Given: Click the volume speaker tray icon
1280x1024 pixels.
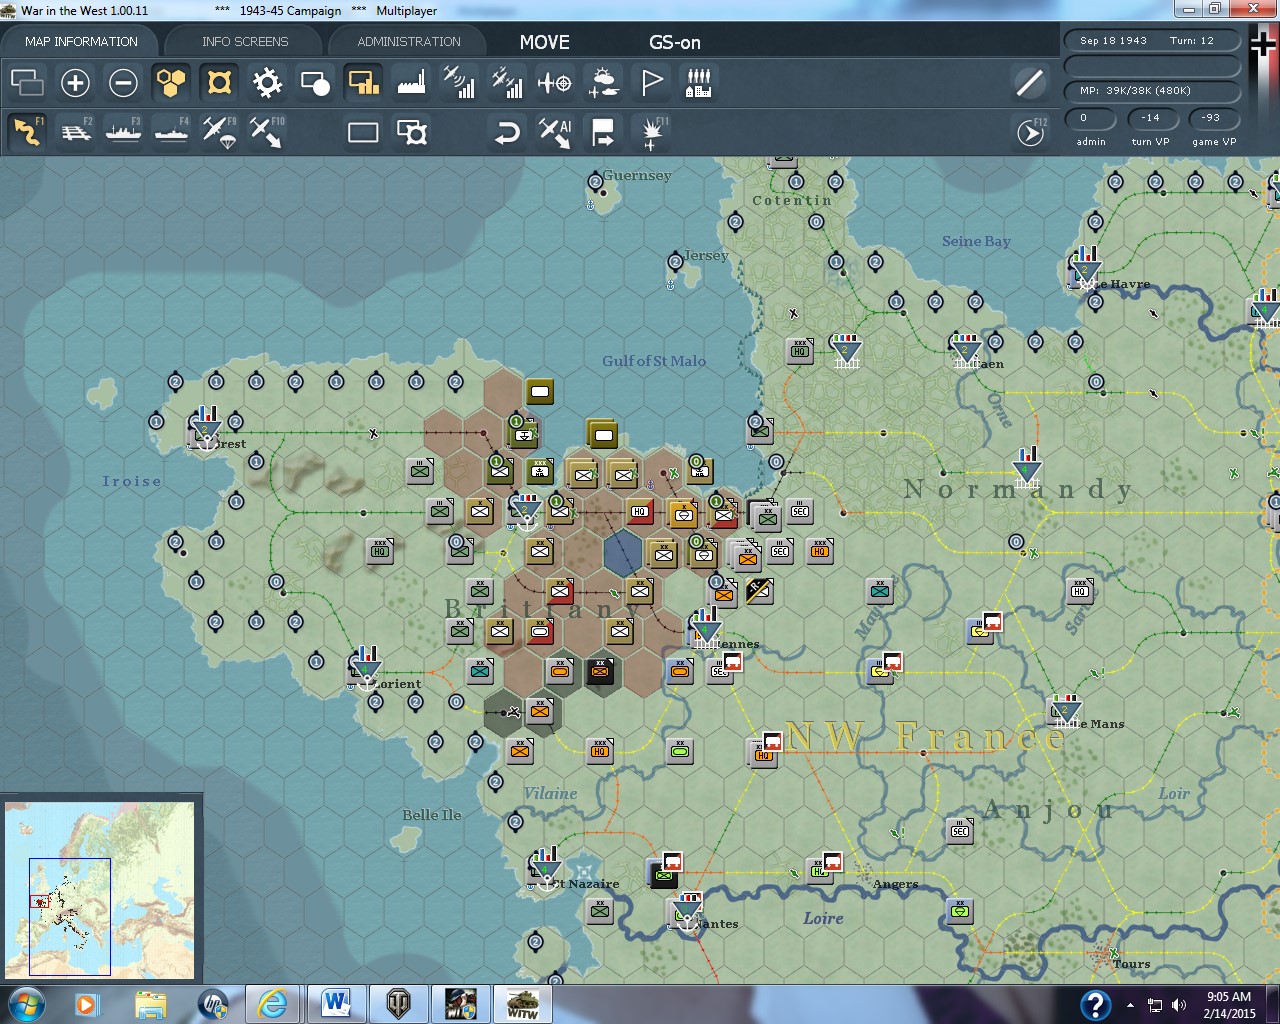Looking at the screenshot, I should [x=1179, y=1004].
